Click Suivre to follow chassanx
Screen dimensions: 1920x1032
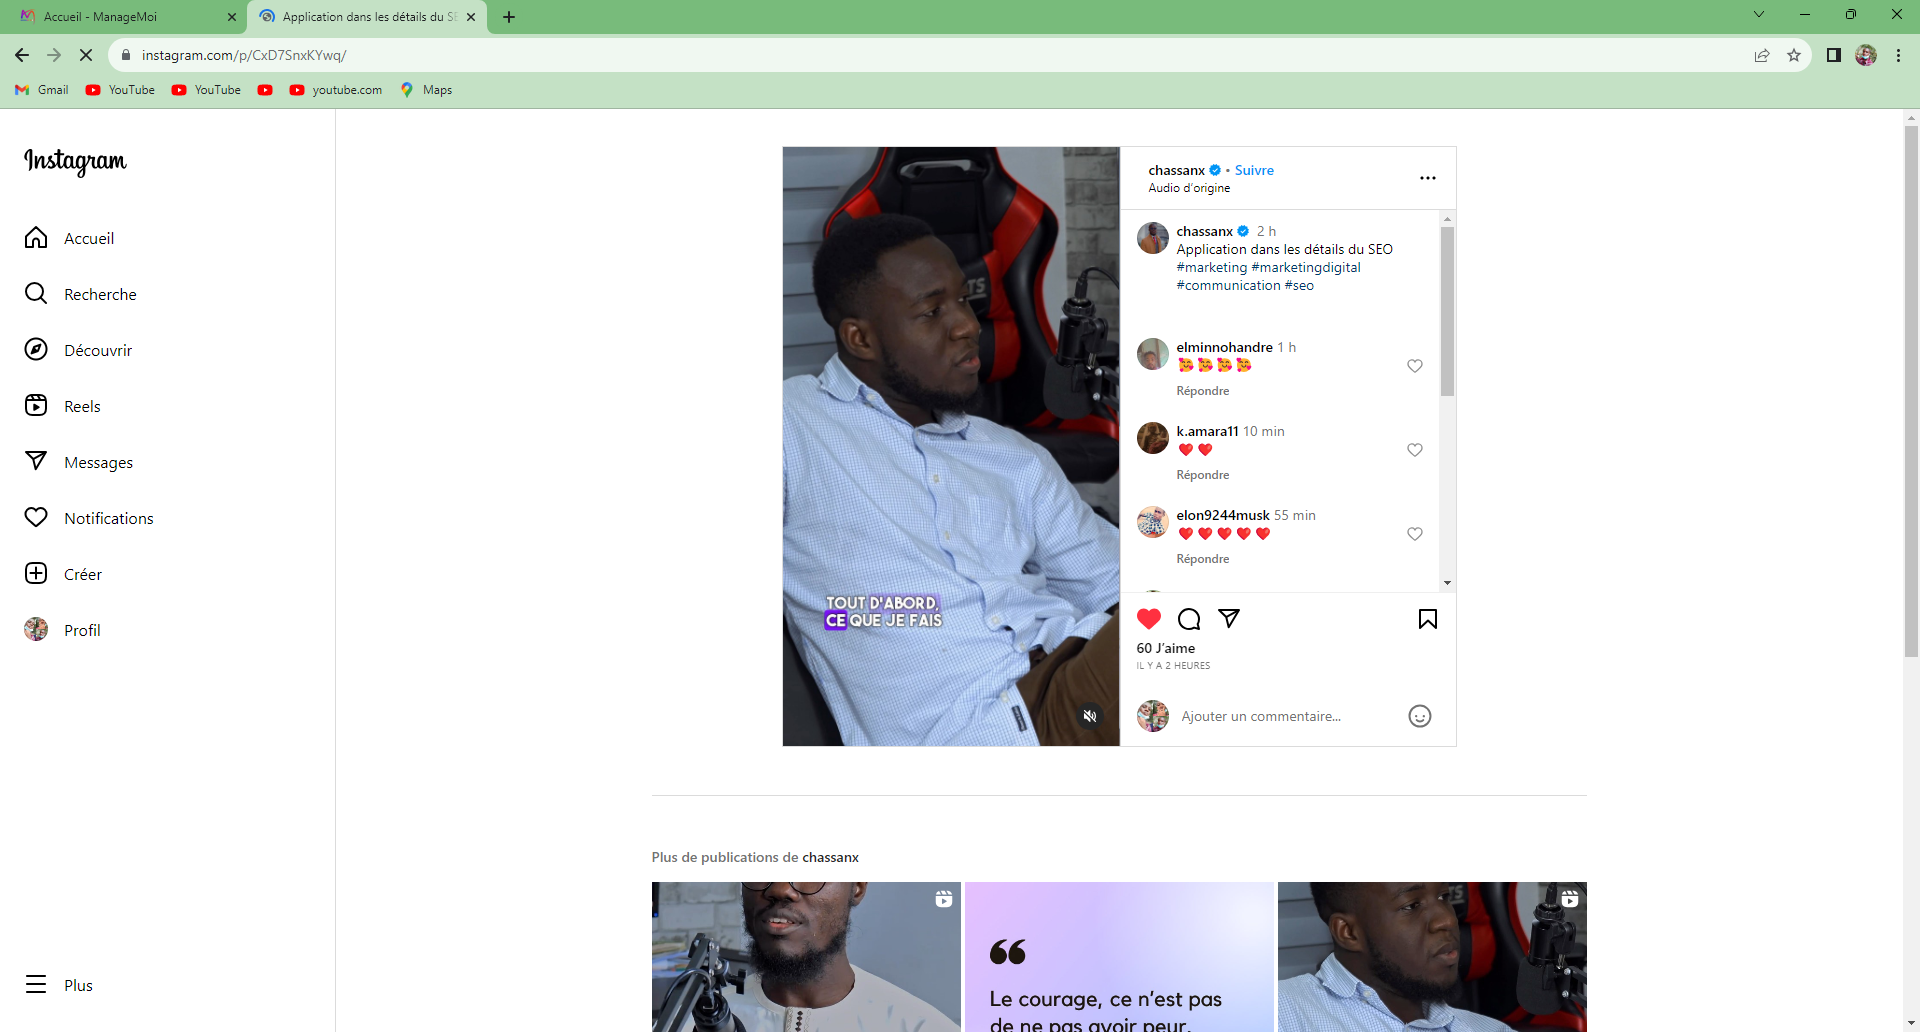pos(1254,170)
